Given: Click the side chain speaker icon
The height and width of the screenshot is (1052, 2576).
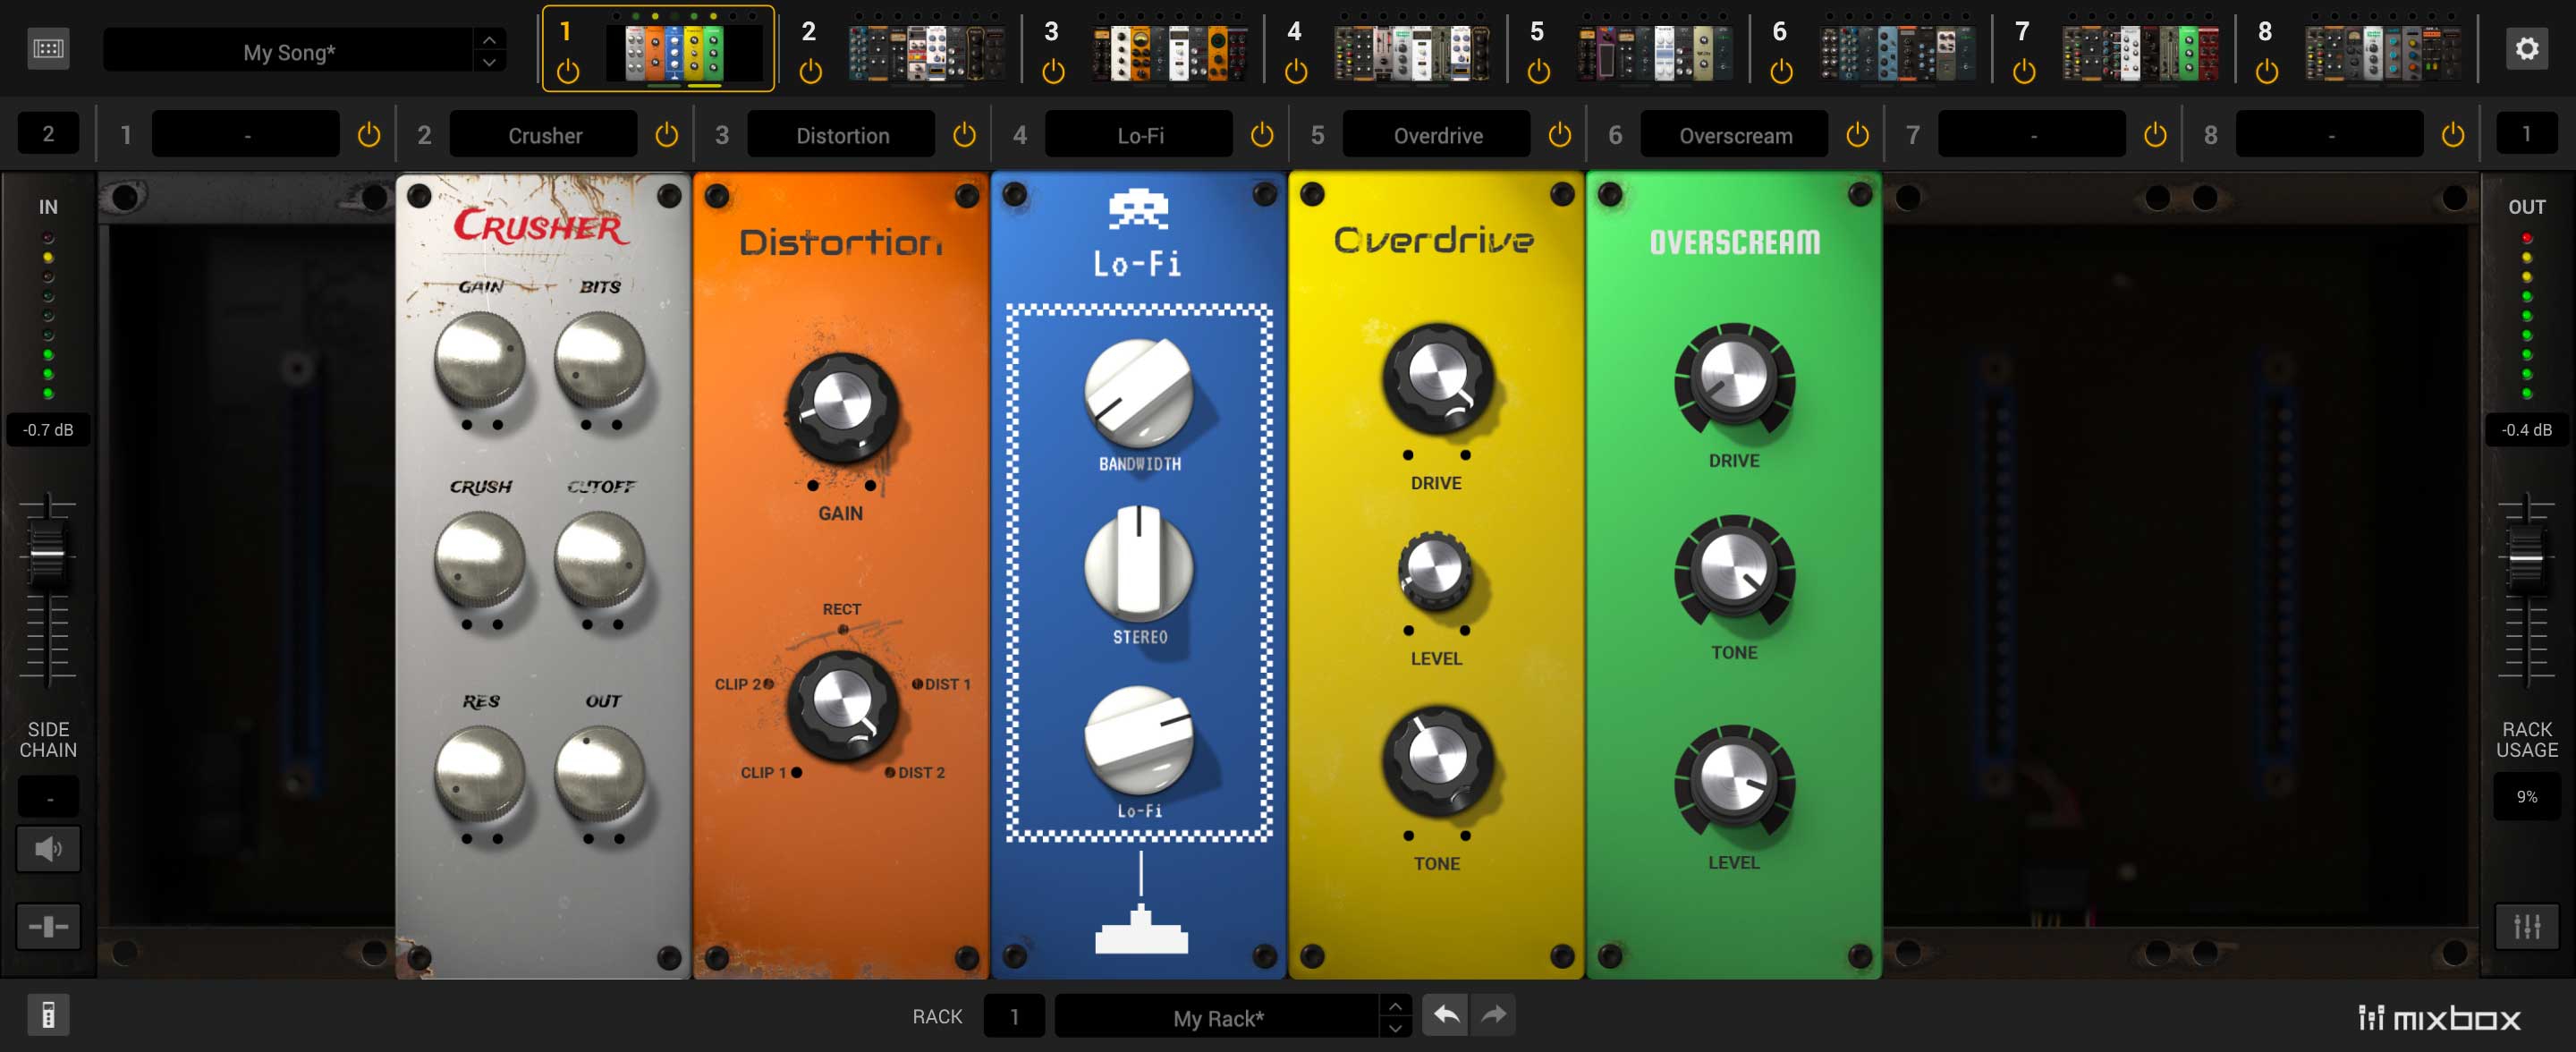Looking at the screenshot, I should click(x=48, y=849).
